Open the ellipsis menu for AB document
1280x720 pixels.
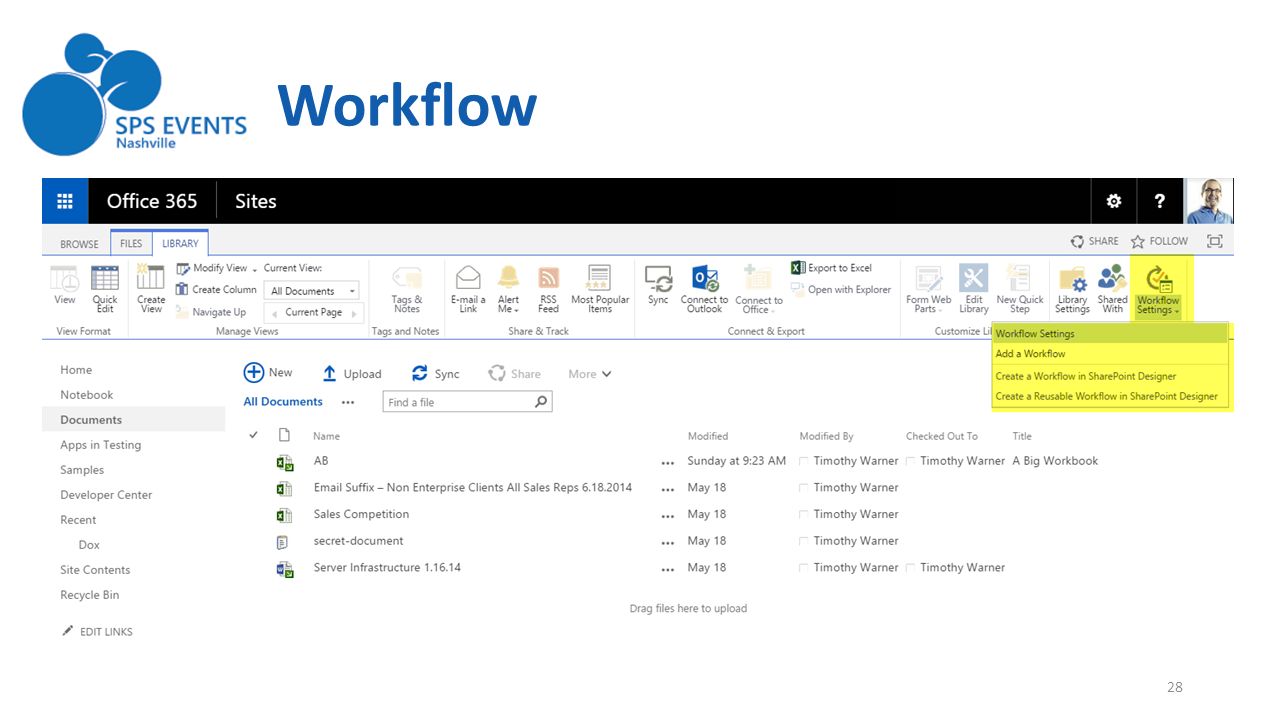pyautogui.click(x=668, y=462)
